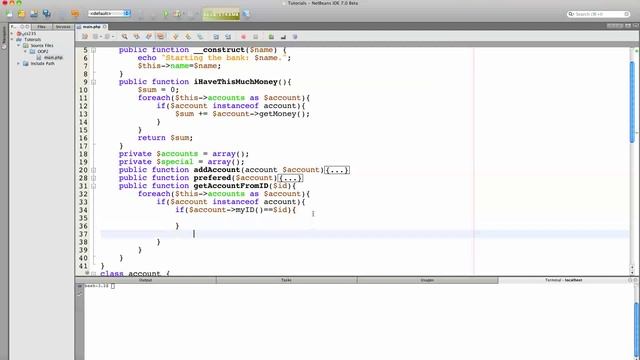Run the project with the green arrow
Image resolution: width=640 pixels, height=360 pixels.
tap(166, 14)
